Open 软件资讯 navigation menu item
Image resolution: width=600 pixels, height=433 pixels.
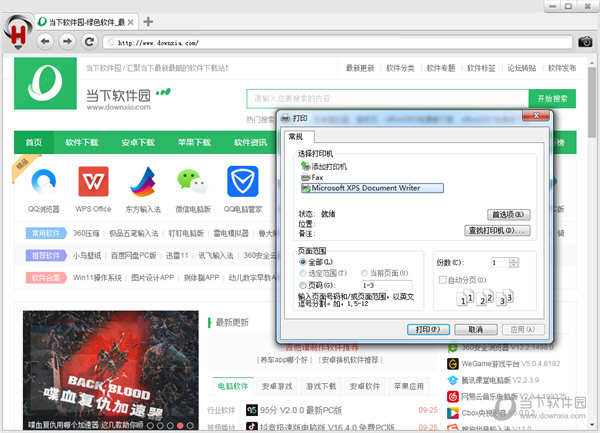[x=250, y=142]
